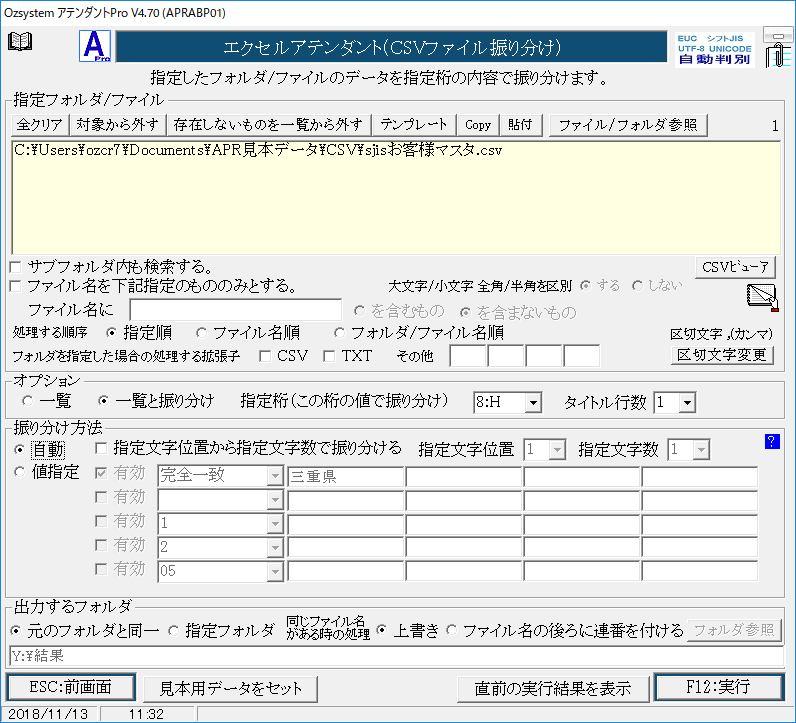The width and height of the screenshot is (796, 723).
Task: Click 直前の実行結果を表示 button
Action: click(553, 688)
